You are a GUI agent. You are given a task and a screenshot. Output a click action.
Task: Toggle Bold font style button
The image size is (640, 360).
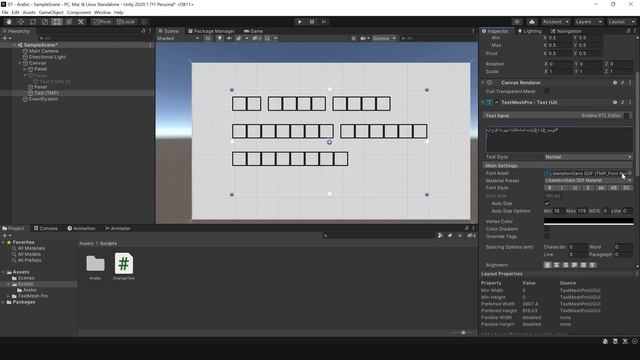click(x=550, y=188)
